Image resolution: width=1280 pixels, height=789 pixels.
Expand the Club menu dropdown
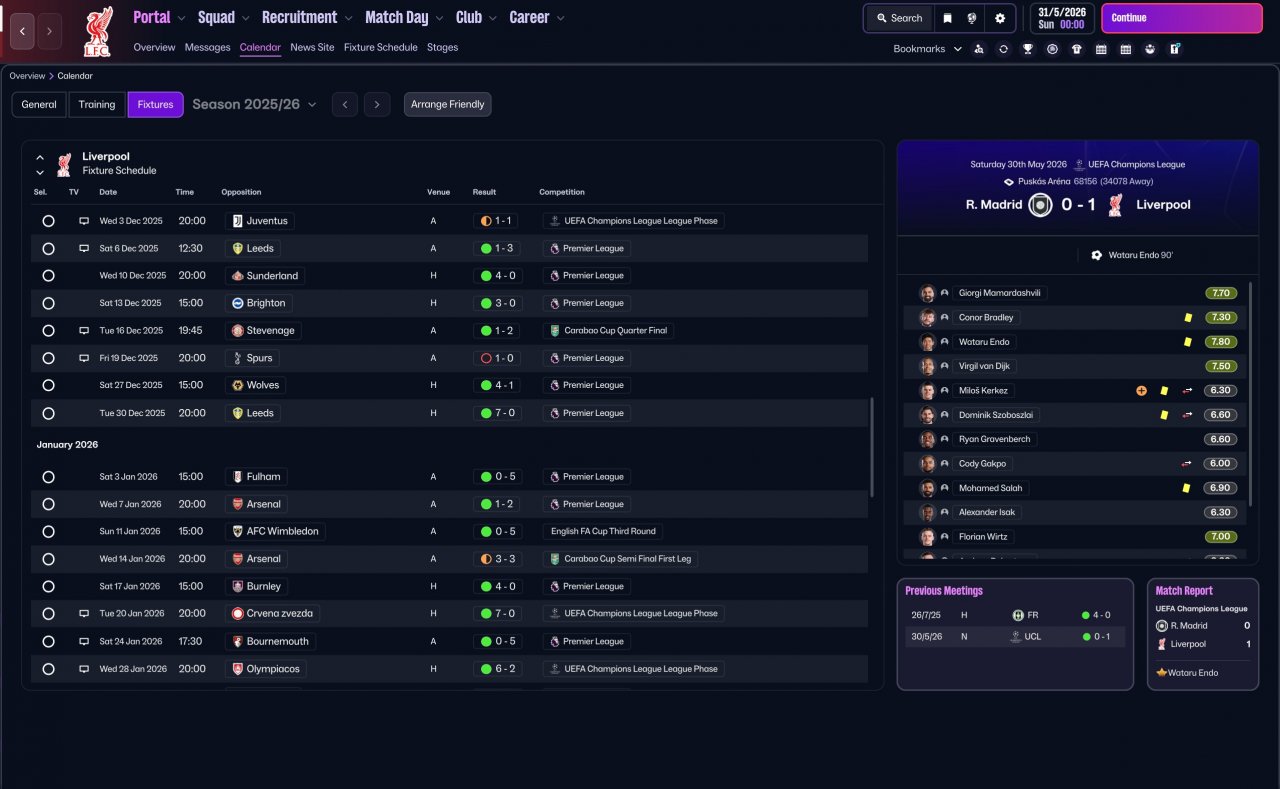coord(493,18)
